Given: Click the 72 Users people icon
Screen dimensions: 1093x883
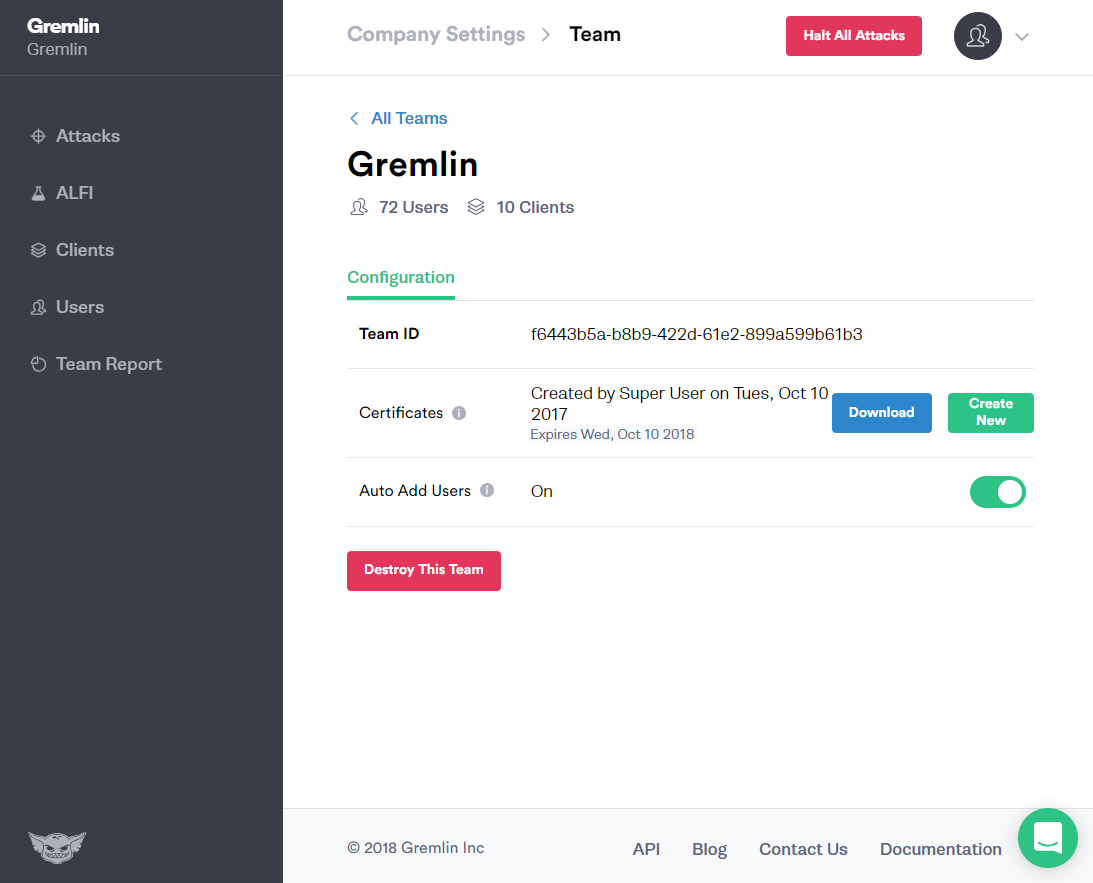Looking at the screenshot, I should pyautogui.click(x=358, y=208).
